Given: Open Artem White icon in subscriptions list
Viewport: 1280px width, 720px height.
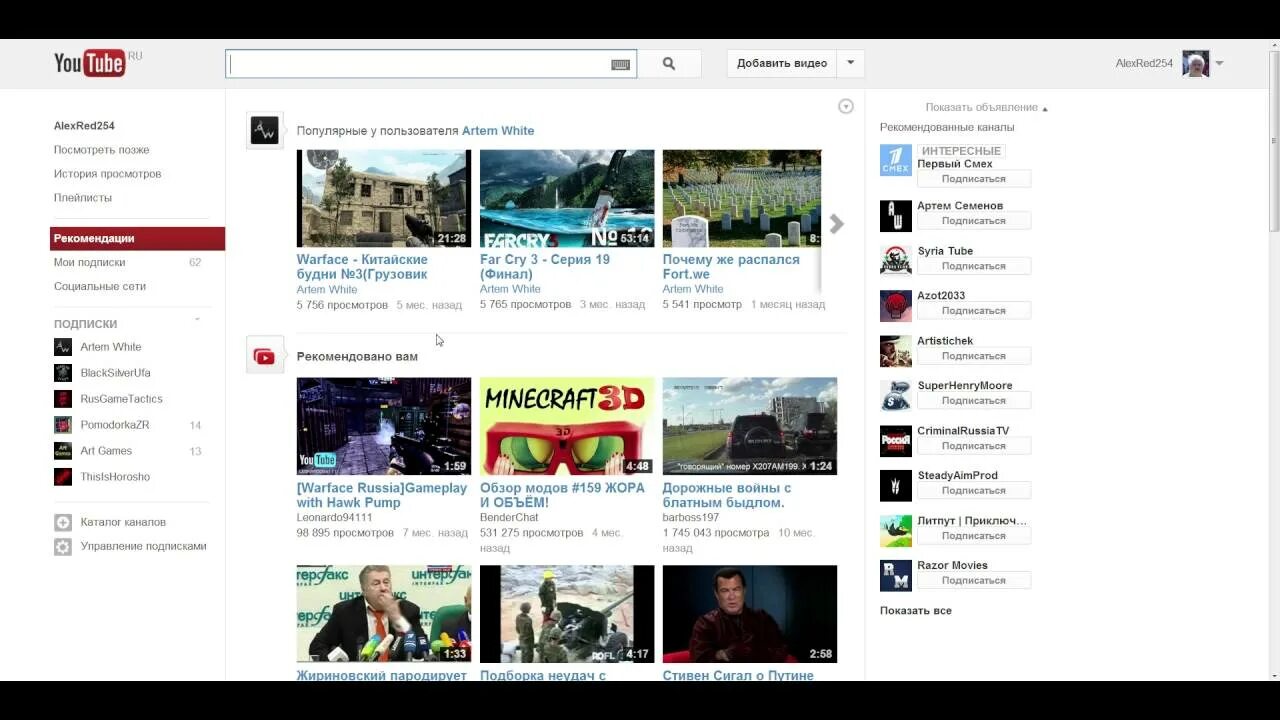Looking at the screenshot, I should pos(63,347).
